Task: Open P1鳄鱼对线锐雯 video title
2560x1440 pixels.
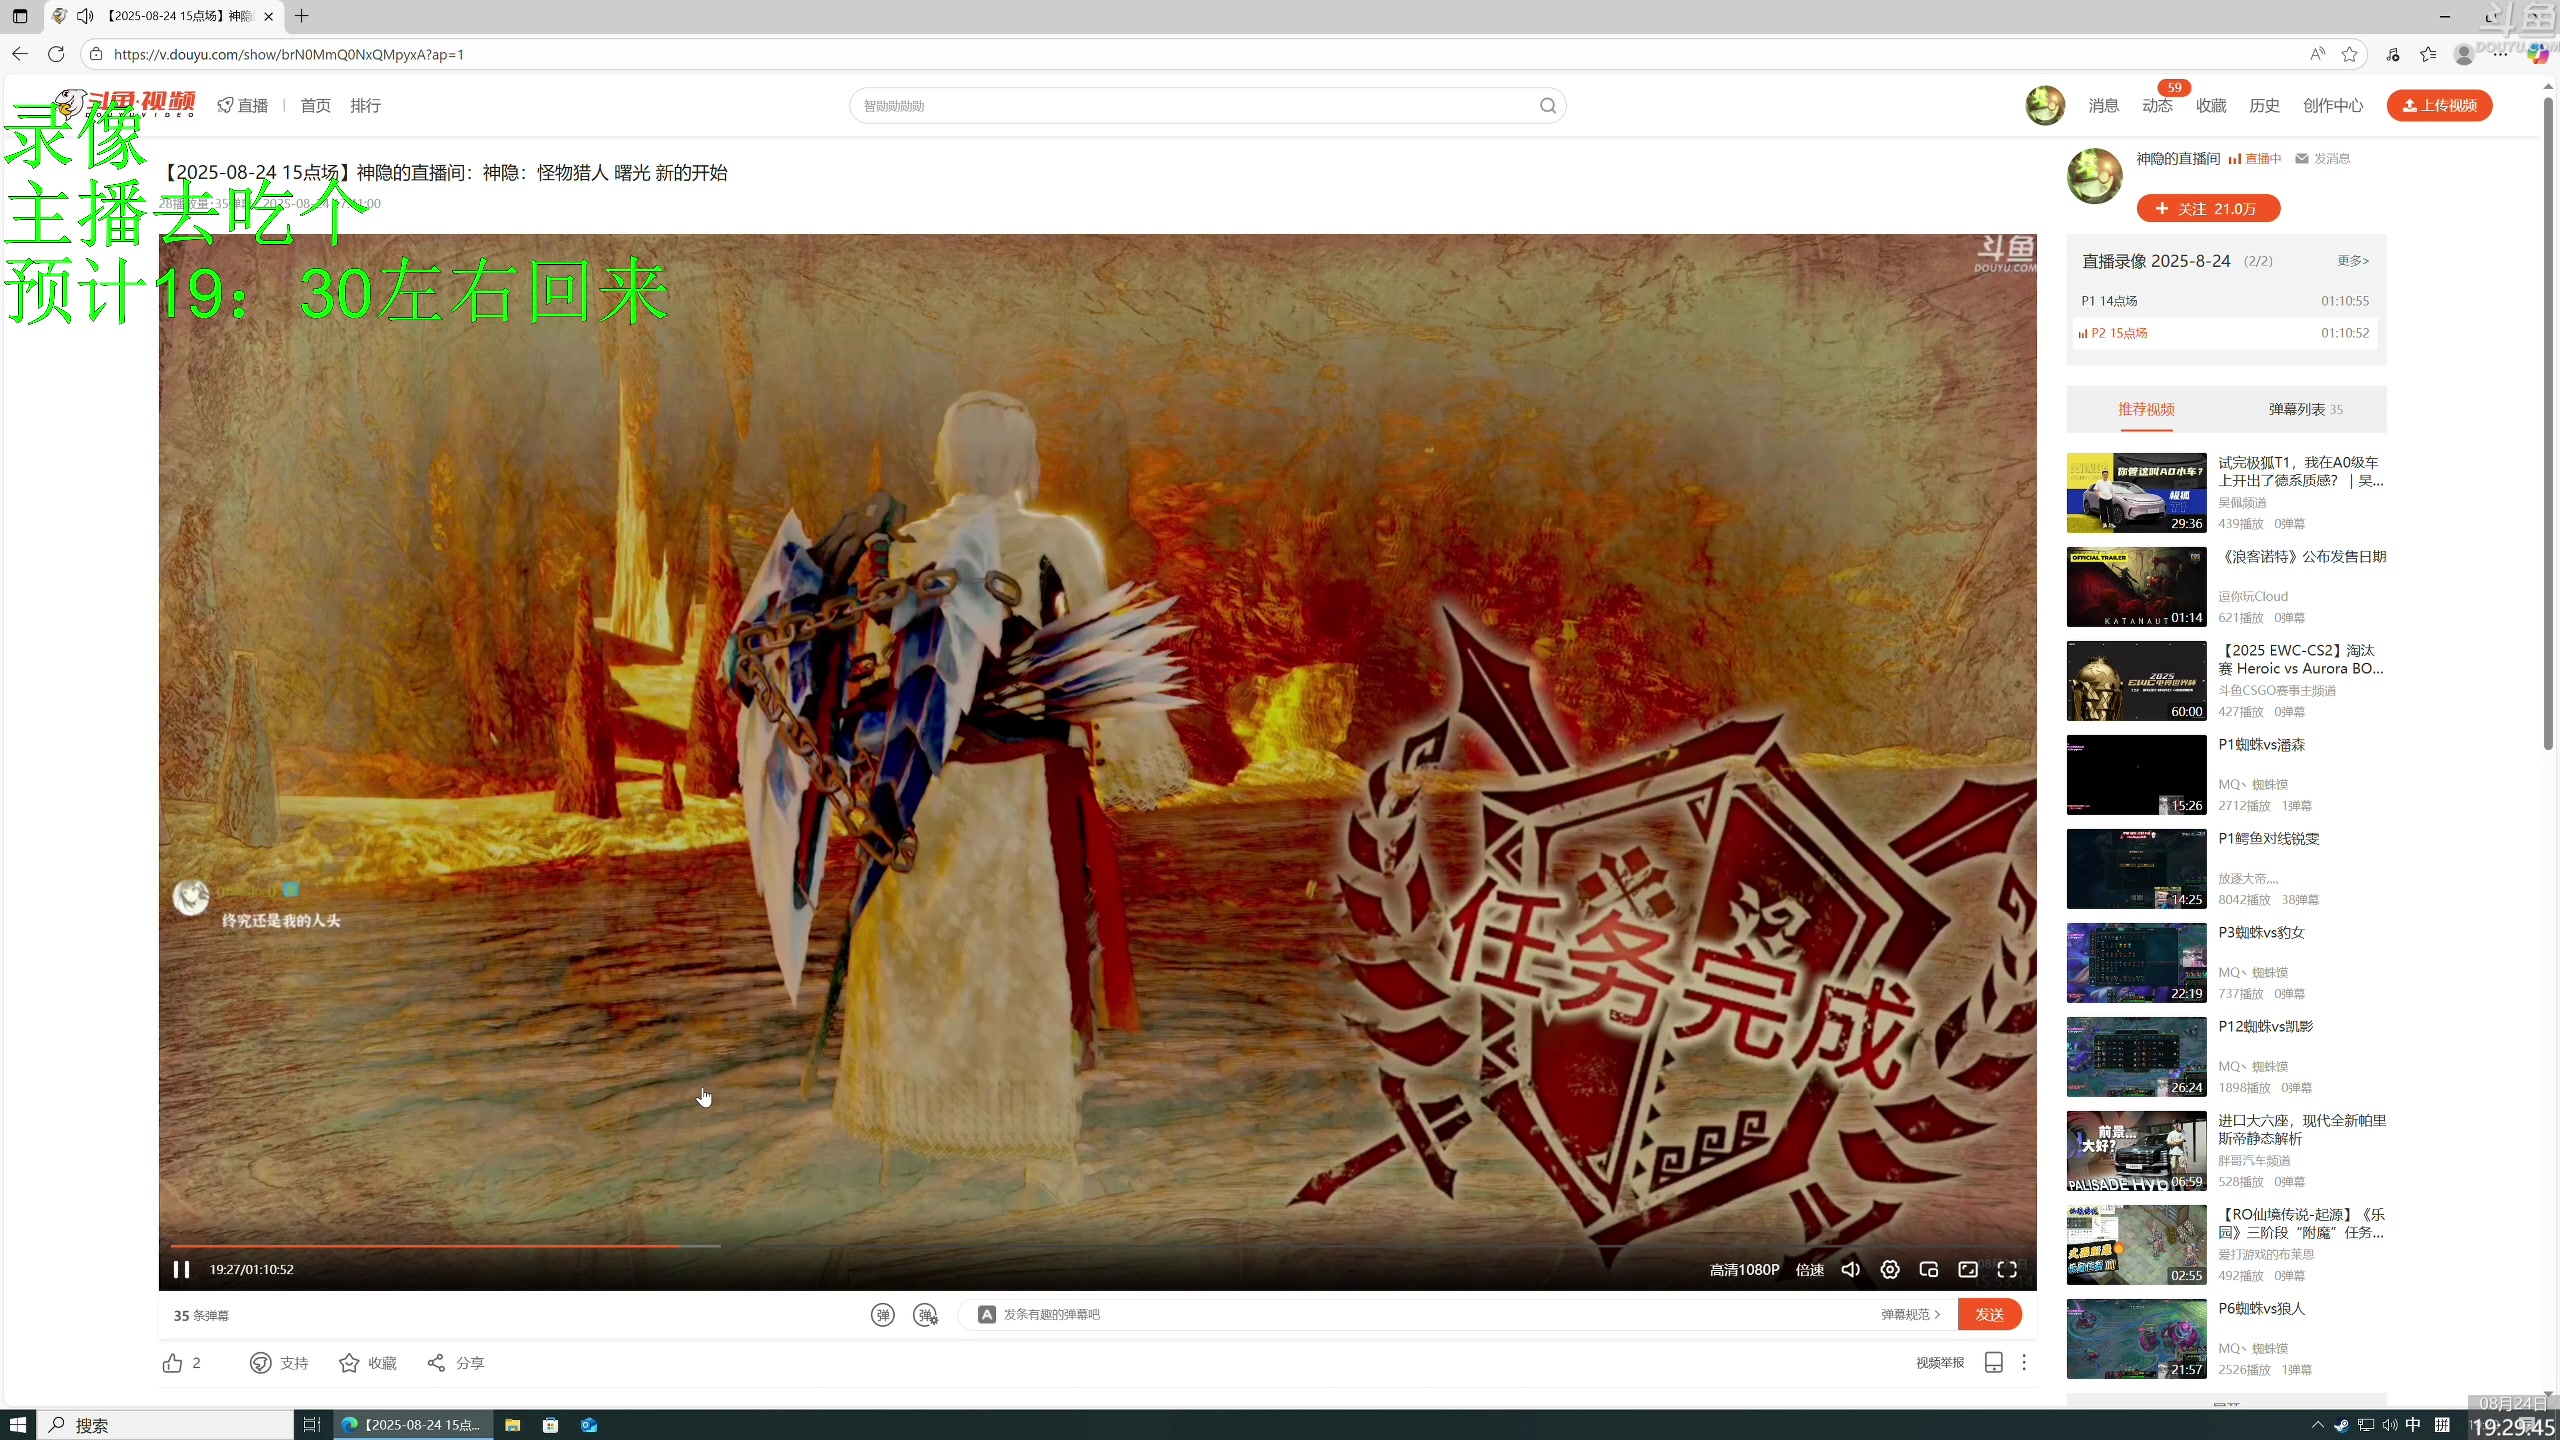Action: pyautogui.click(x=2268, y=839)
